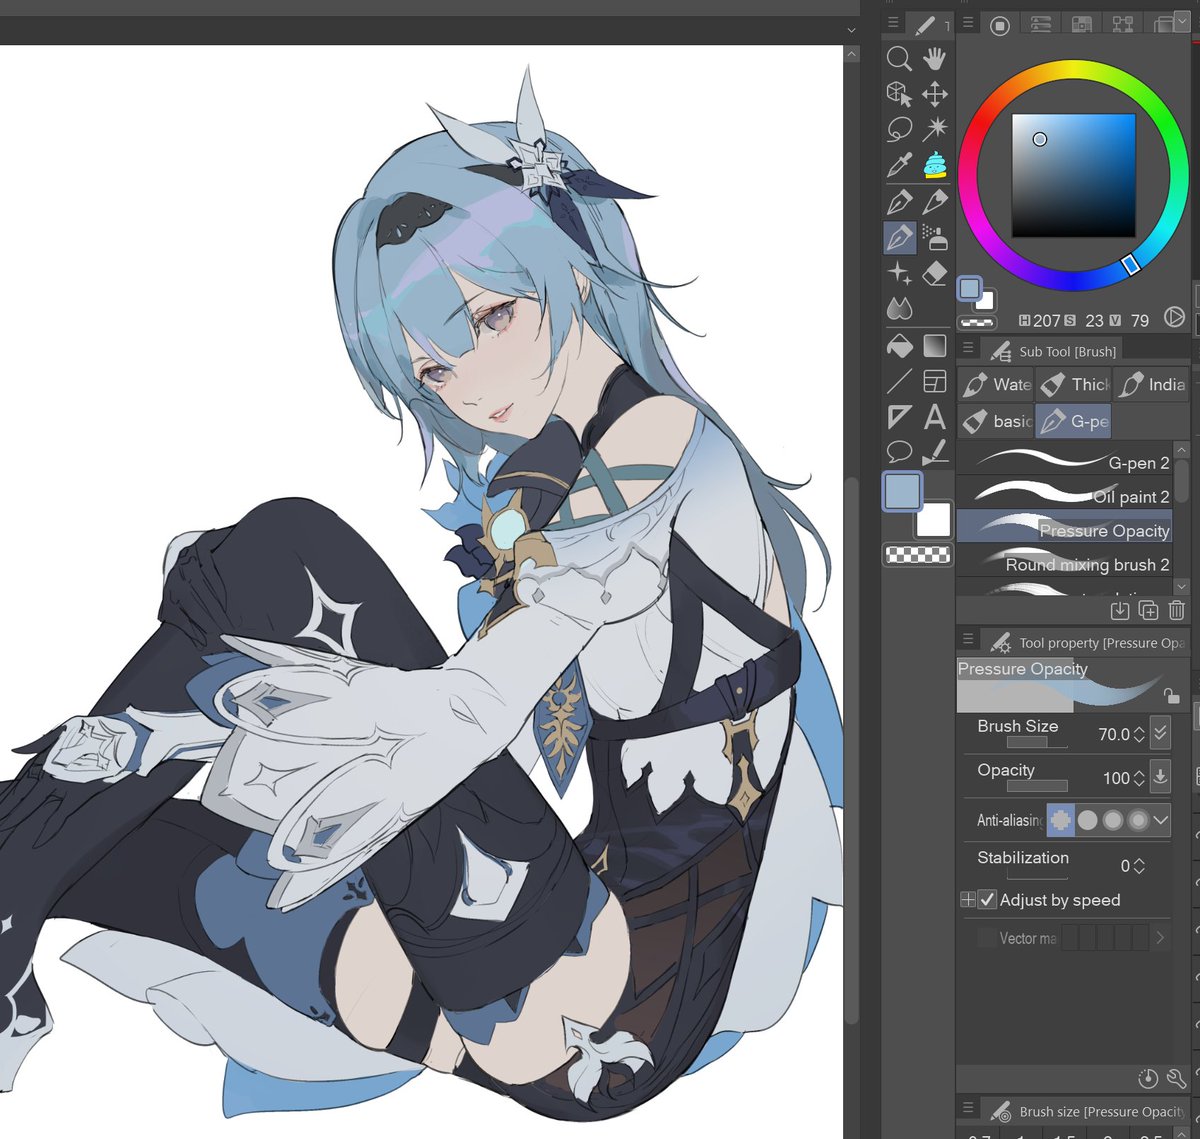Open Brush Size dynamics button
This screenshot has height=1139, width=1200.
tap(1160, 733)
